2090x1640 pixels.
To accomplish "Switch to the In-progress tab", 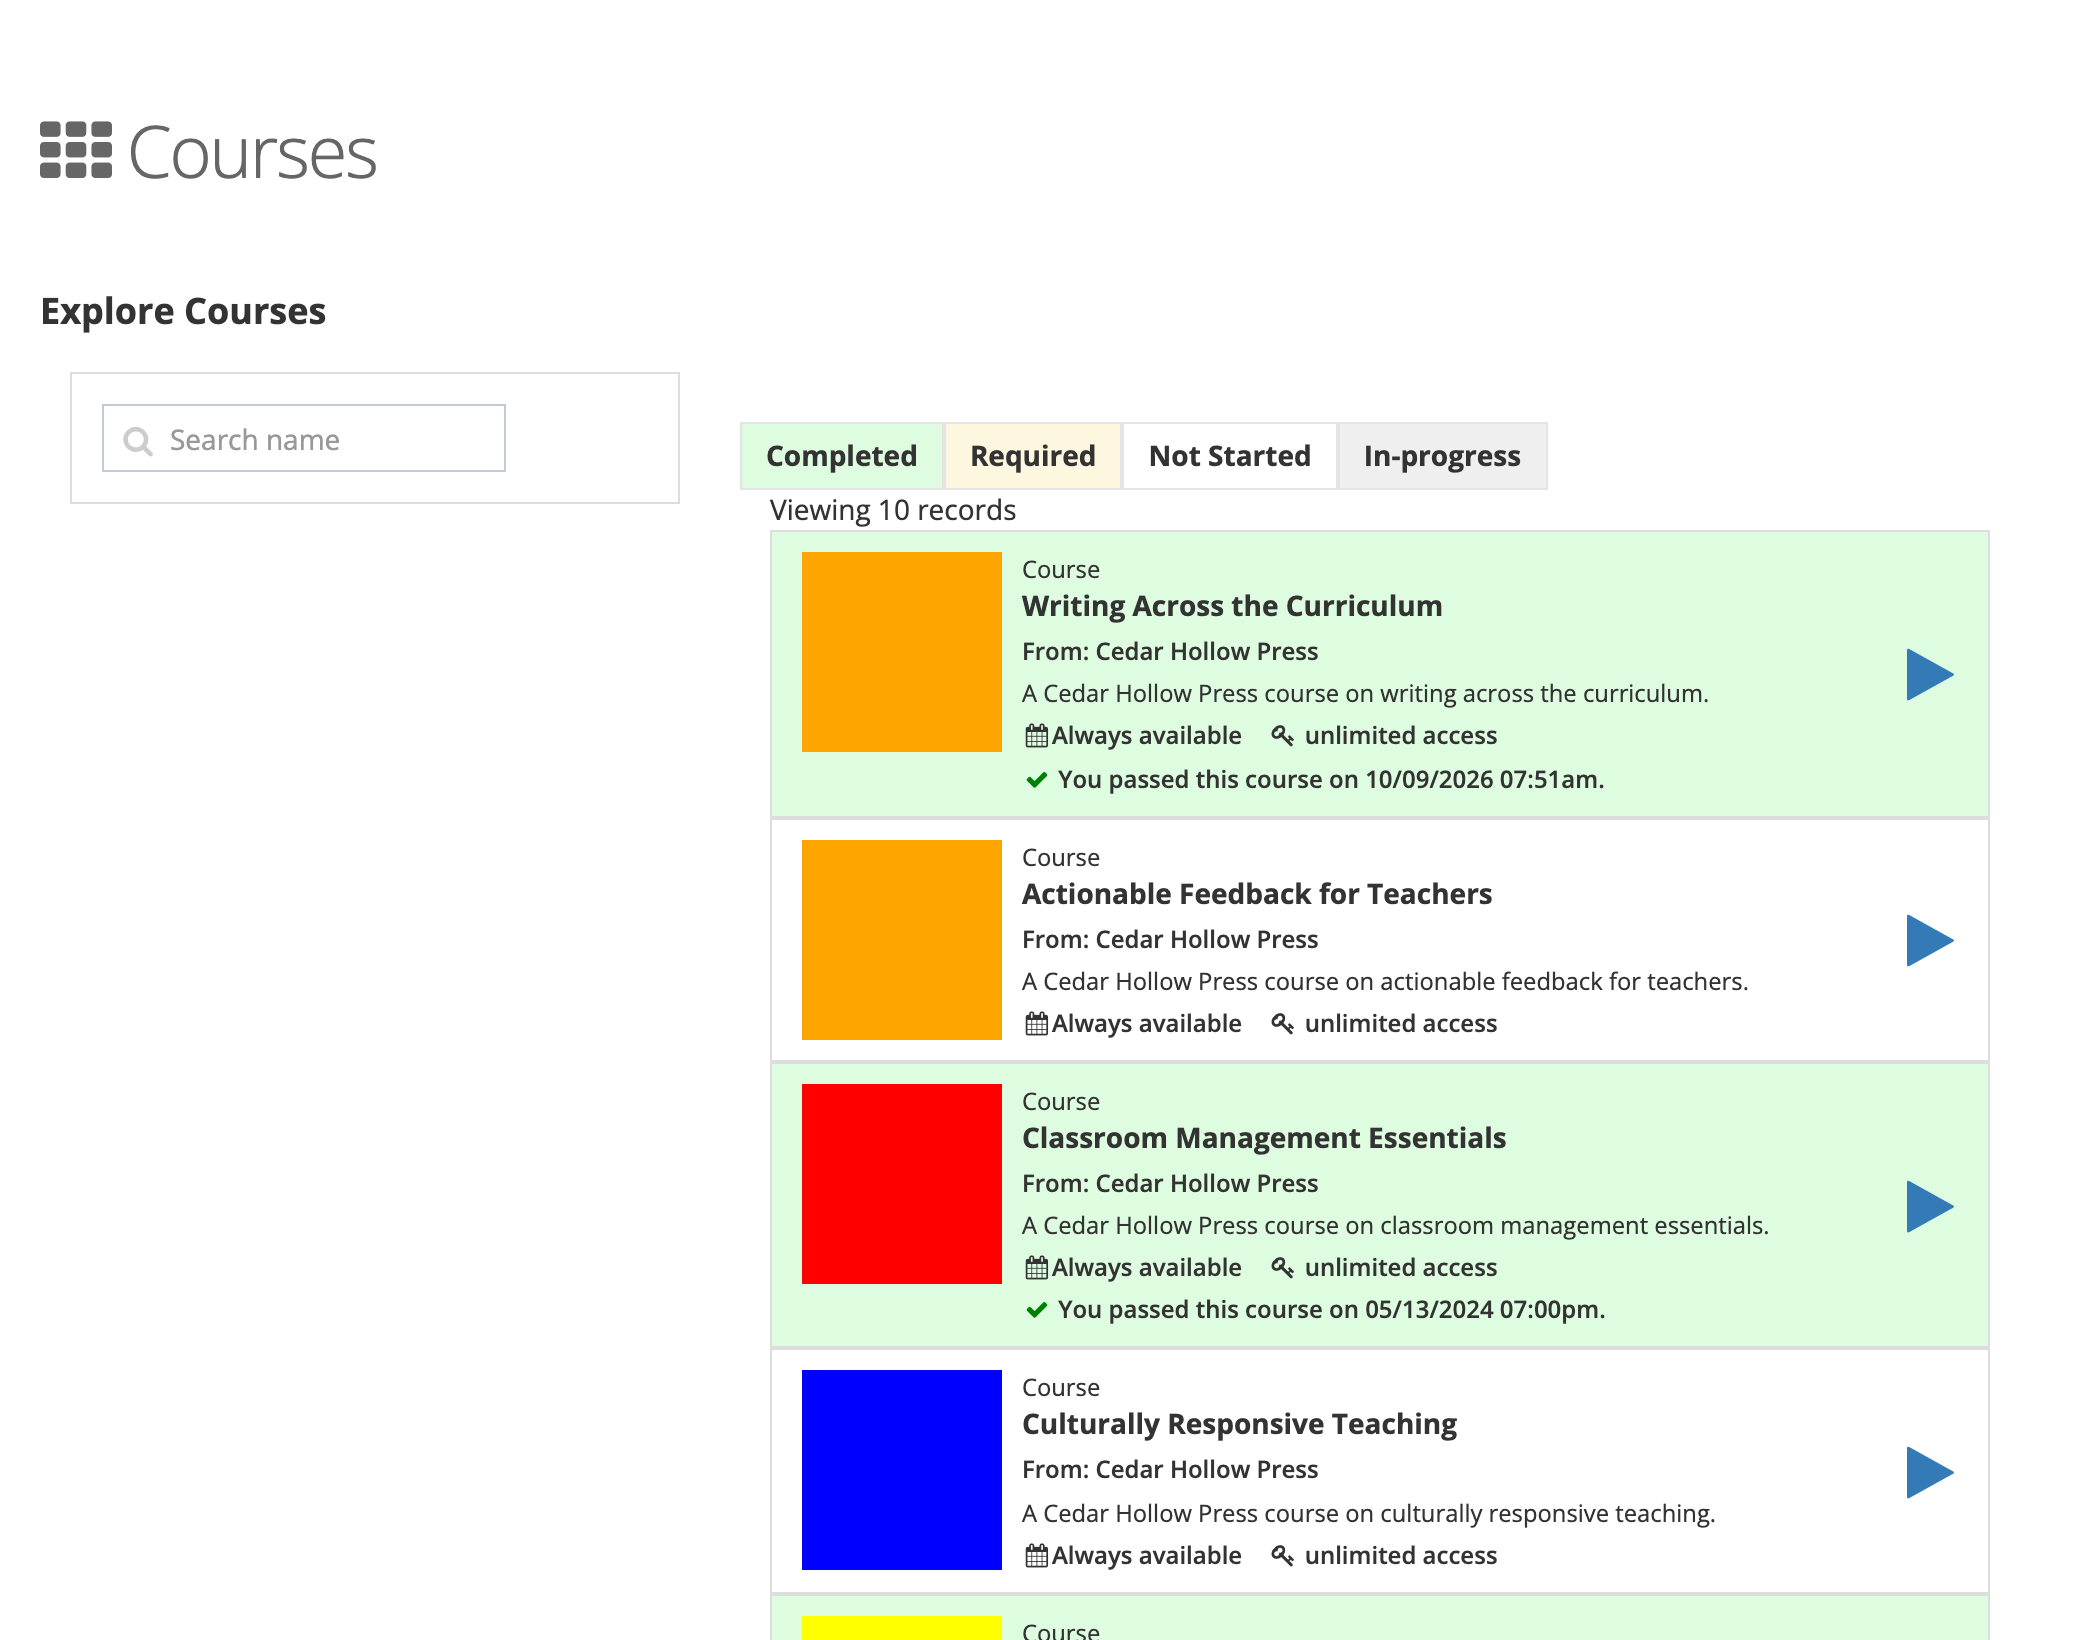I will [x=1442, y=456].
